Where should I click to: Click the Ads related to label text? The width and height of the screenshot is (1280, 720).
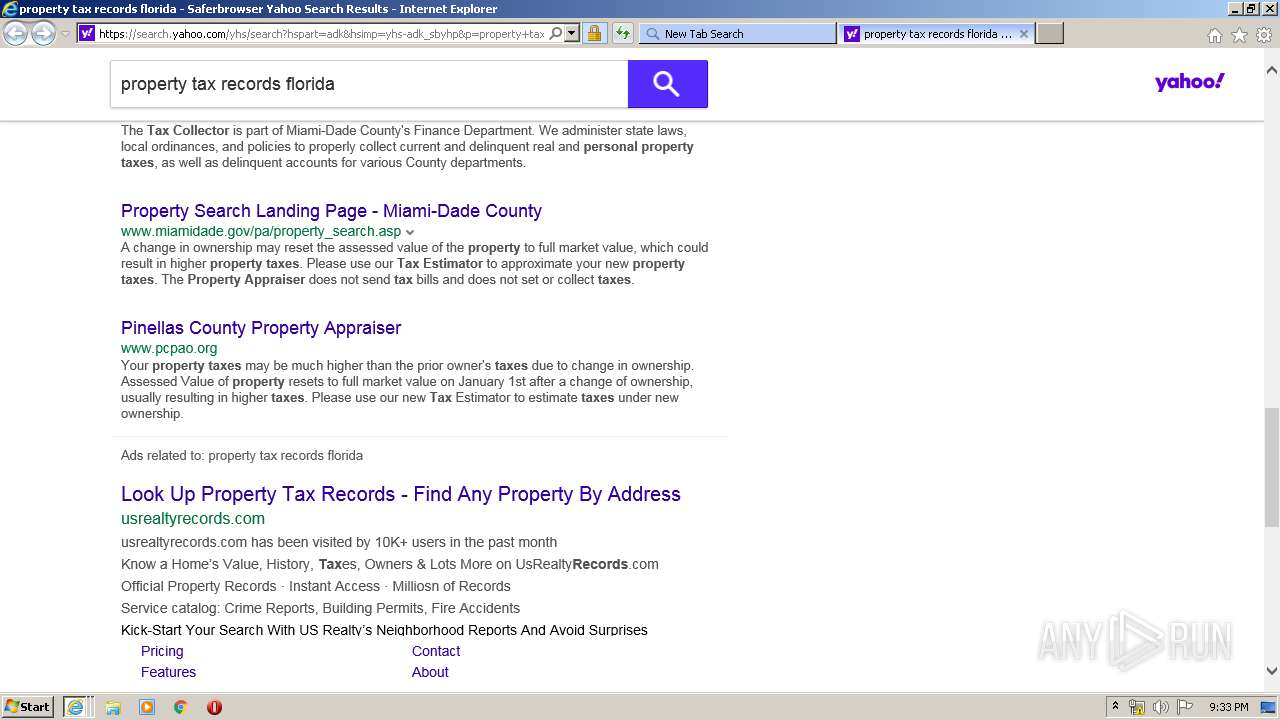coord(242,455)
